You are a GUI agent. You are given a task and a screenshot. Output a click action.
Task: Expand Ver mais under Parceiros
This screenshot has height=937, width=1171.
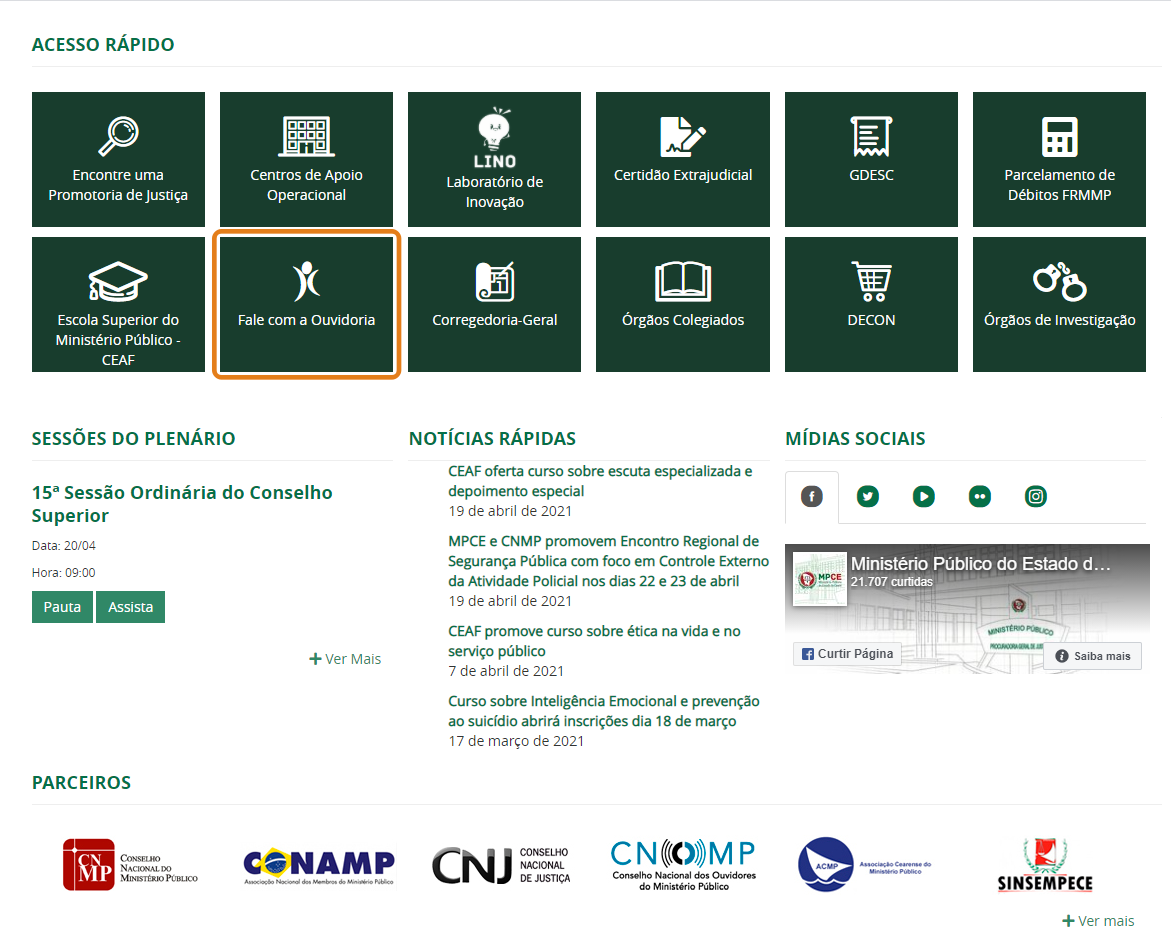(x=1098, y=921)
